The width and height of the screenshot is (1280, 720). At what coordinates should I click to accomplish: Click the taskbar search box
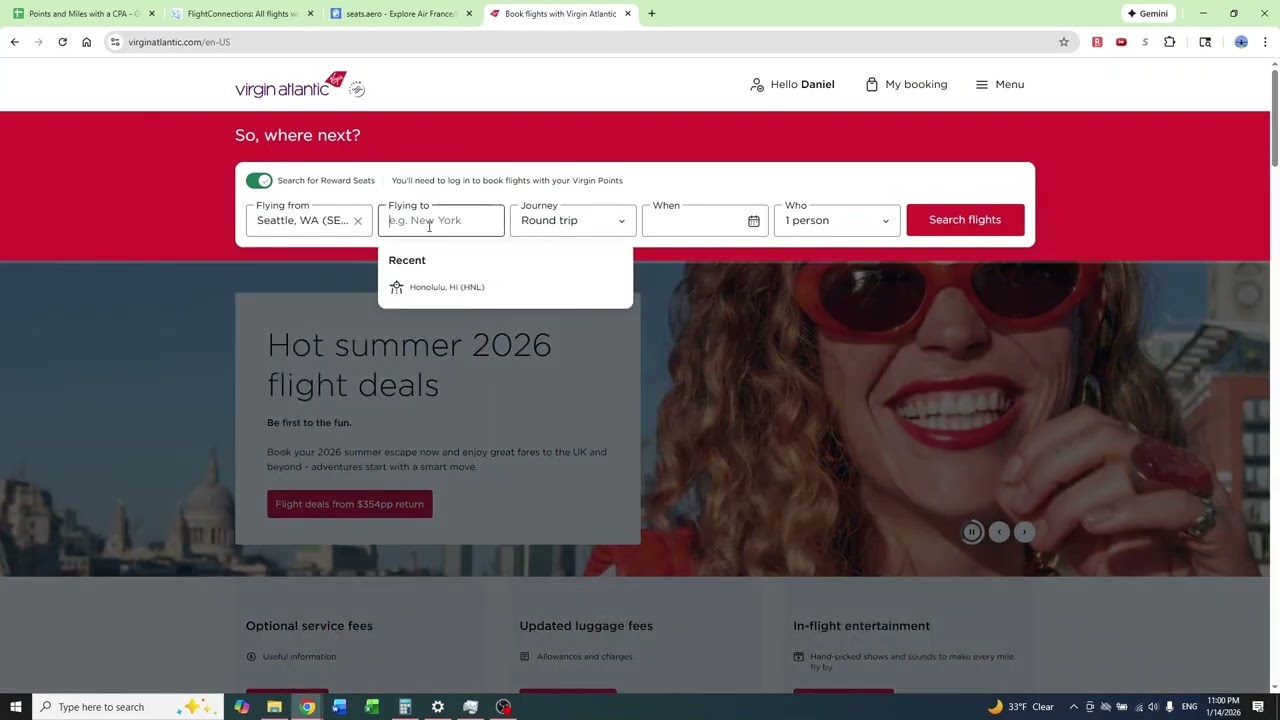(128, 707)
